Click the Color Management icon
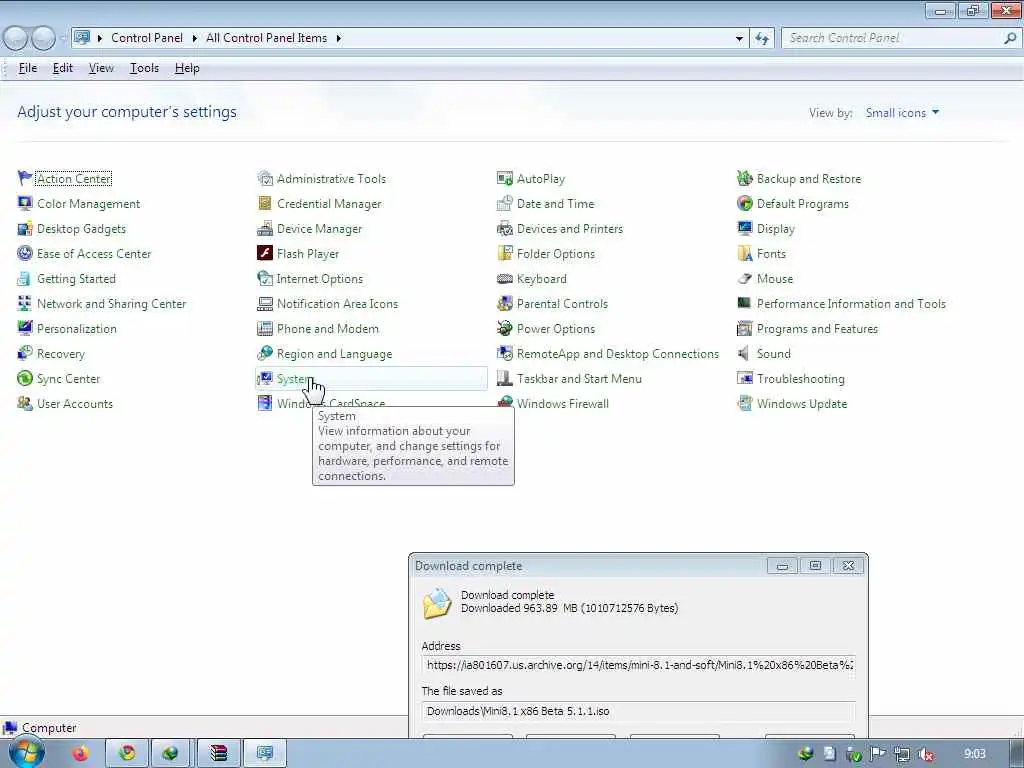Screen dimensions: 1024x768 pos(25,203)
